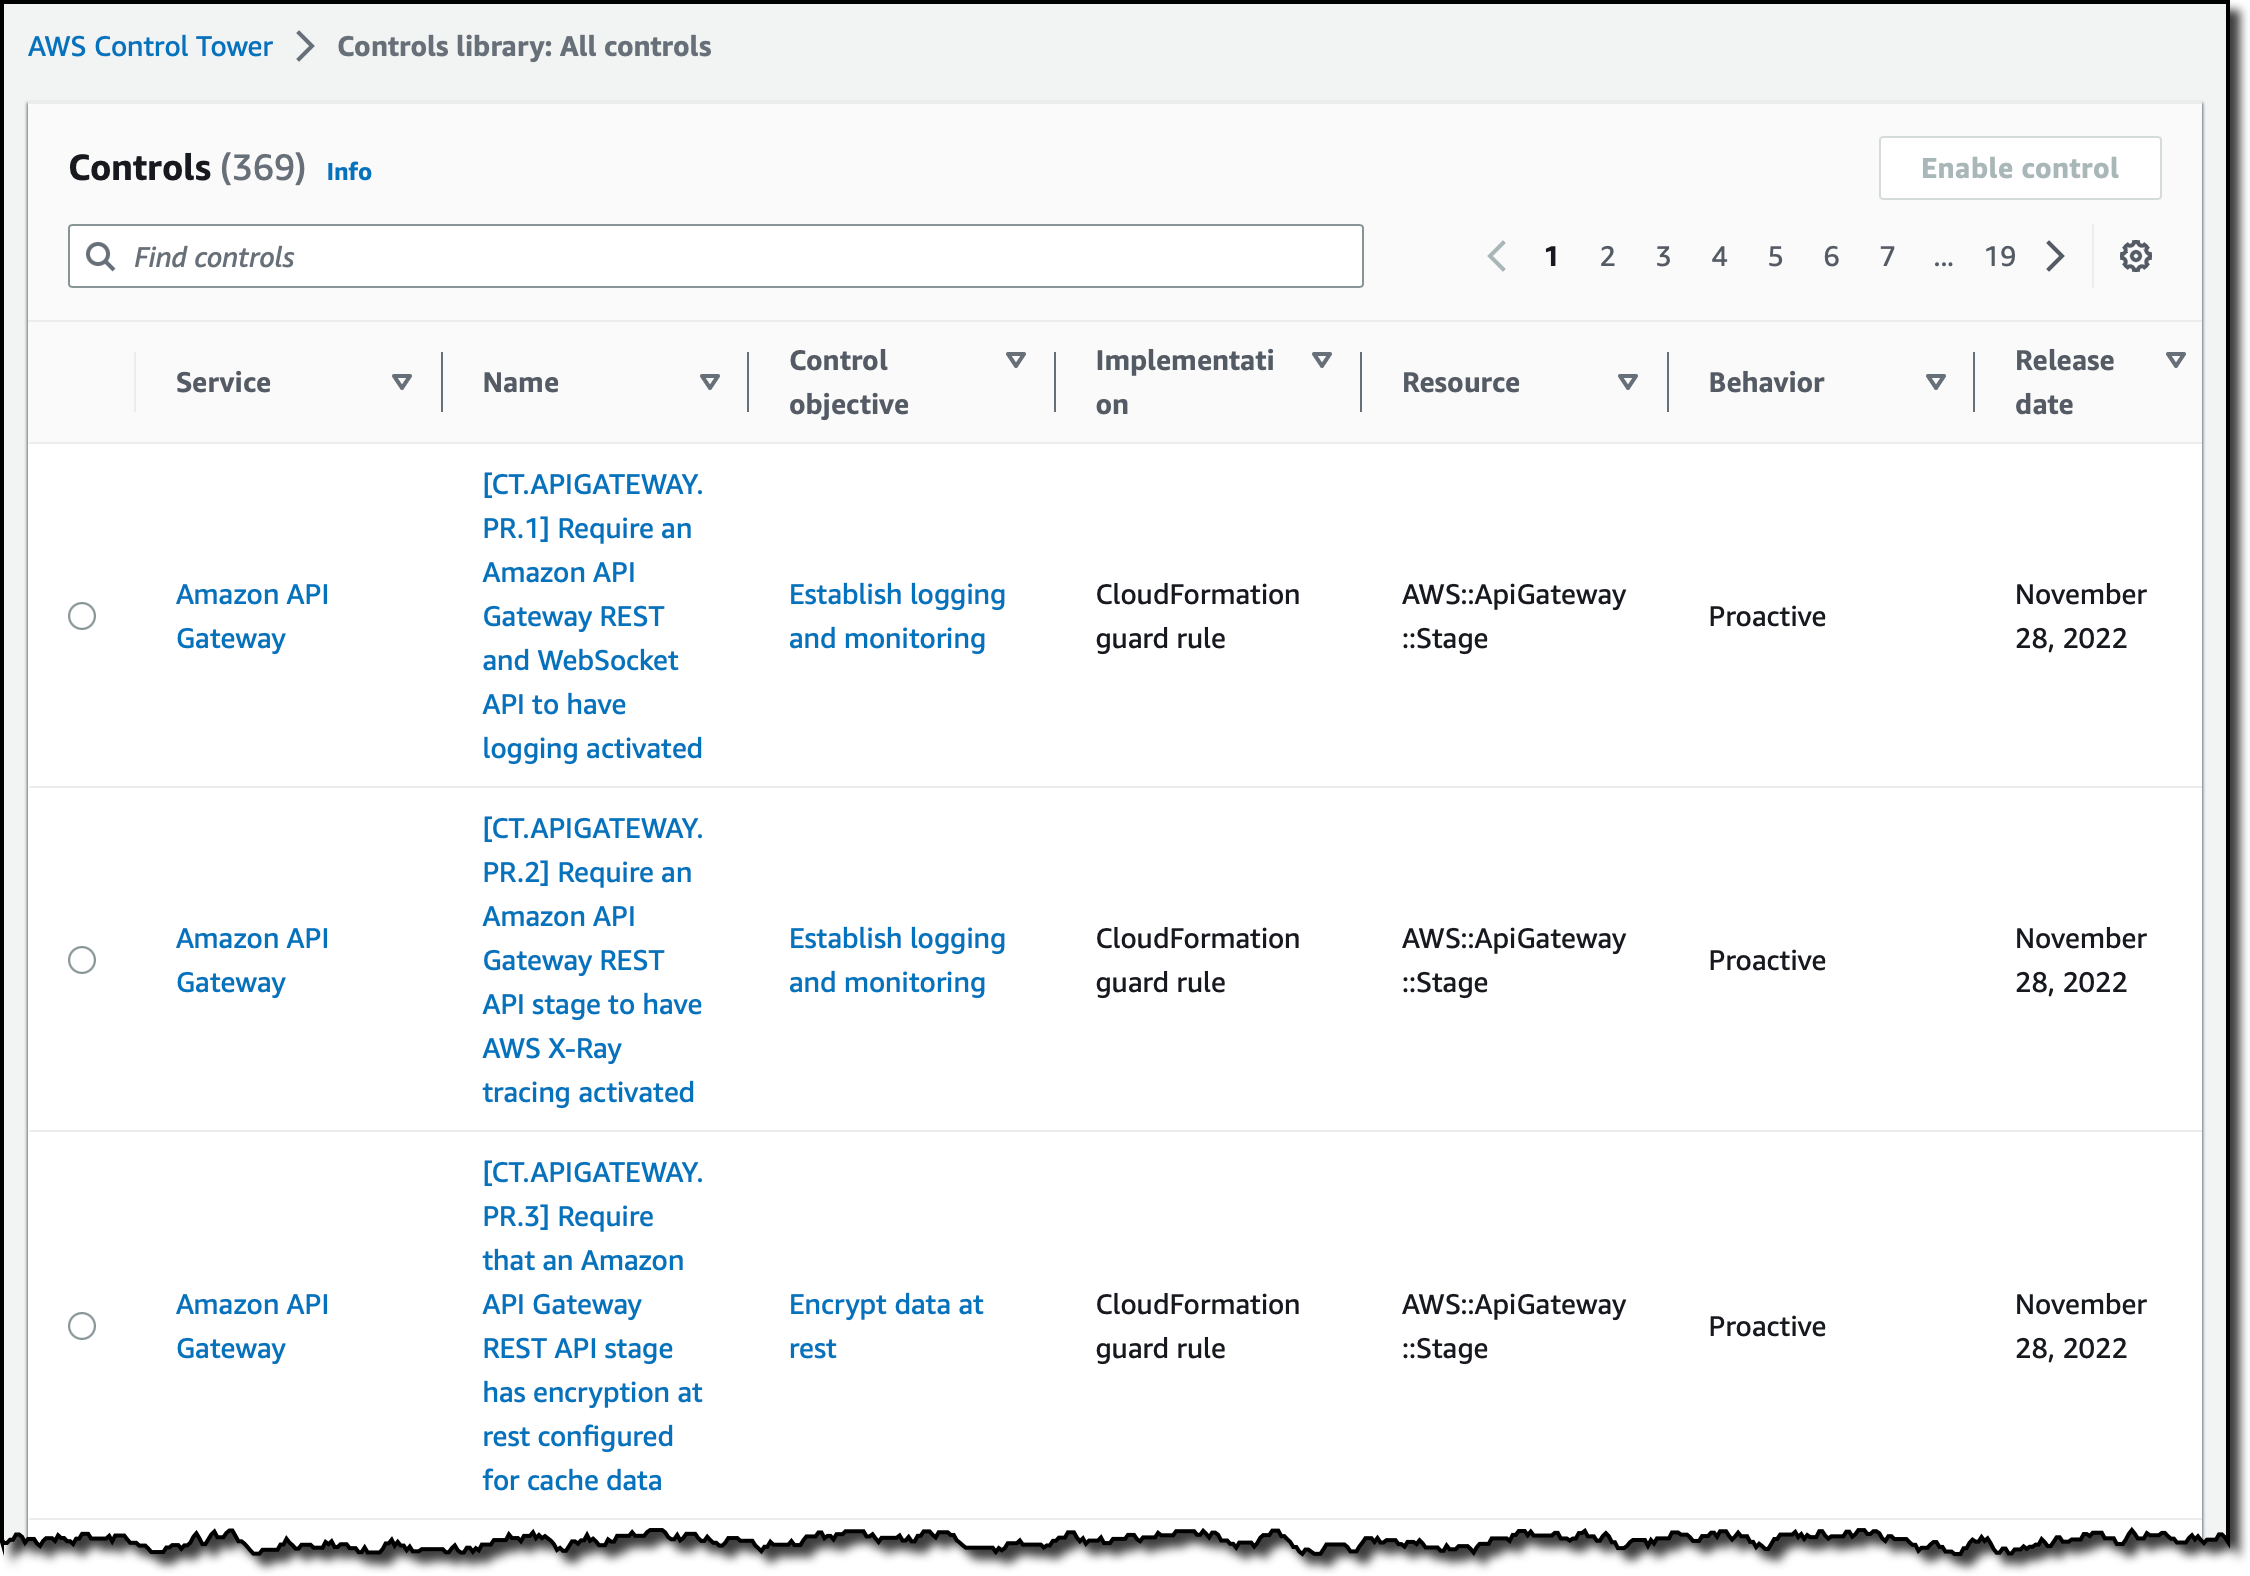Open AWS Control Tower breadcrumb link
Screen dimensions: 2250x1576
tap(150, 46)
